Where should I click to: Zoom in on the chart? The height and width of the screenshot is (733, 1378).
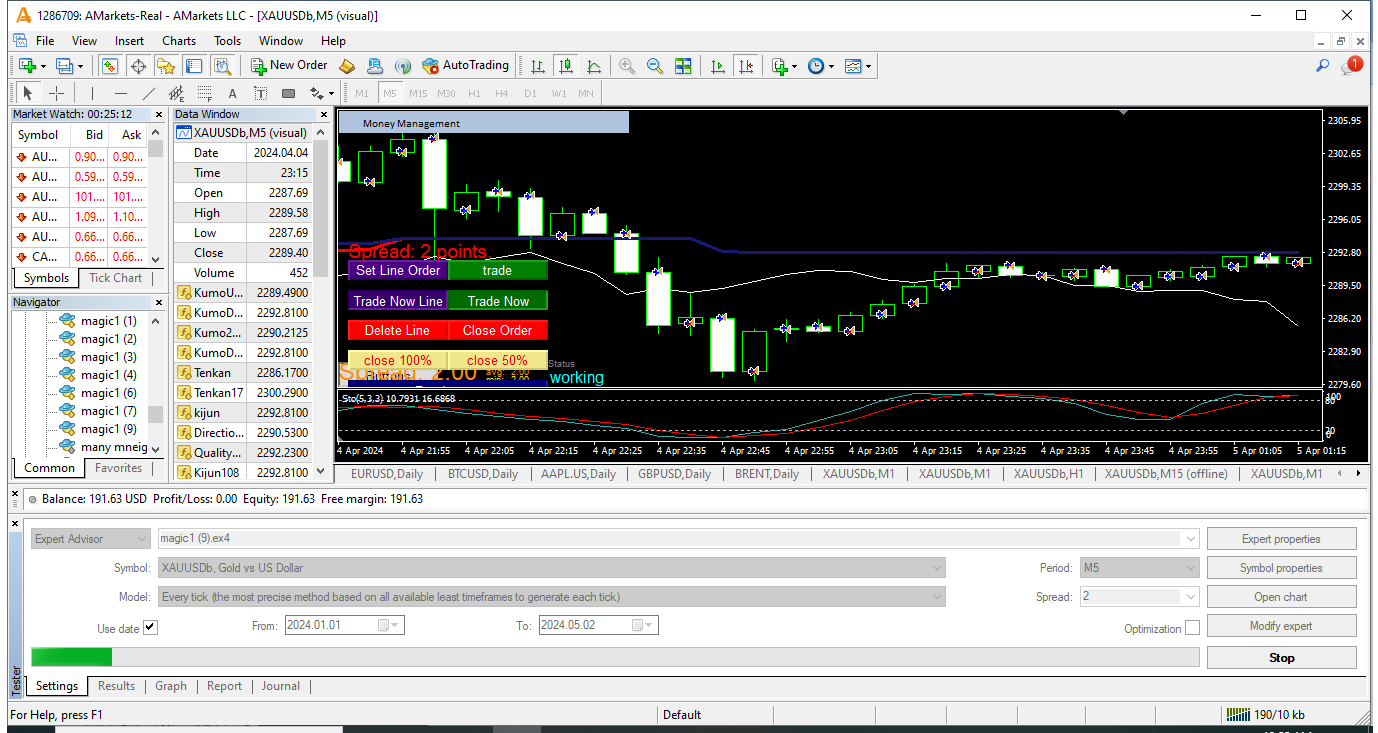[627, 66]
